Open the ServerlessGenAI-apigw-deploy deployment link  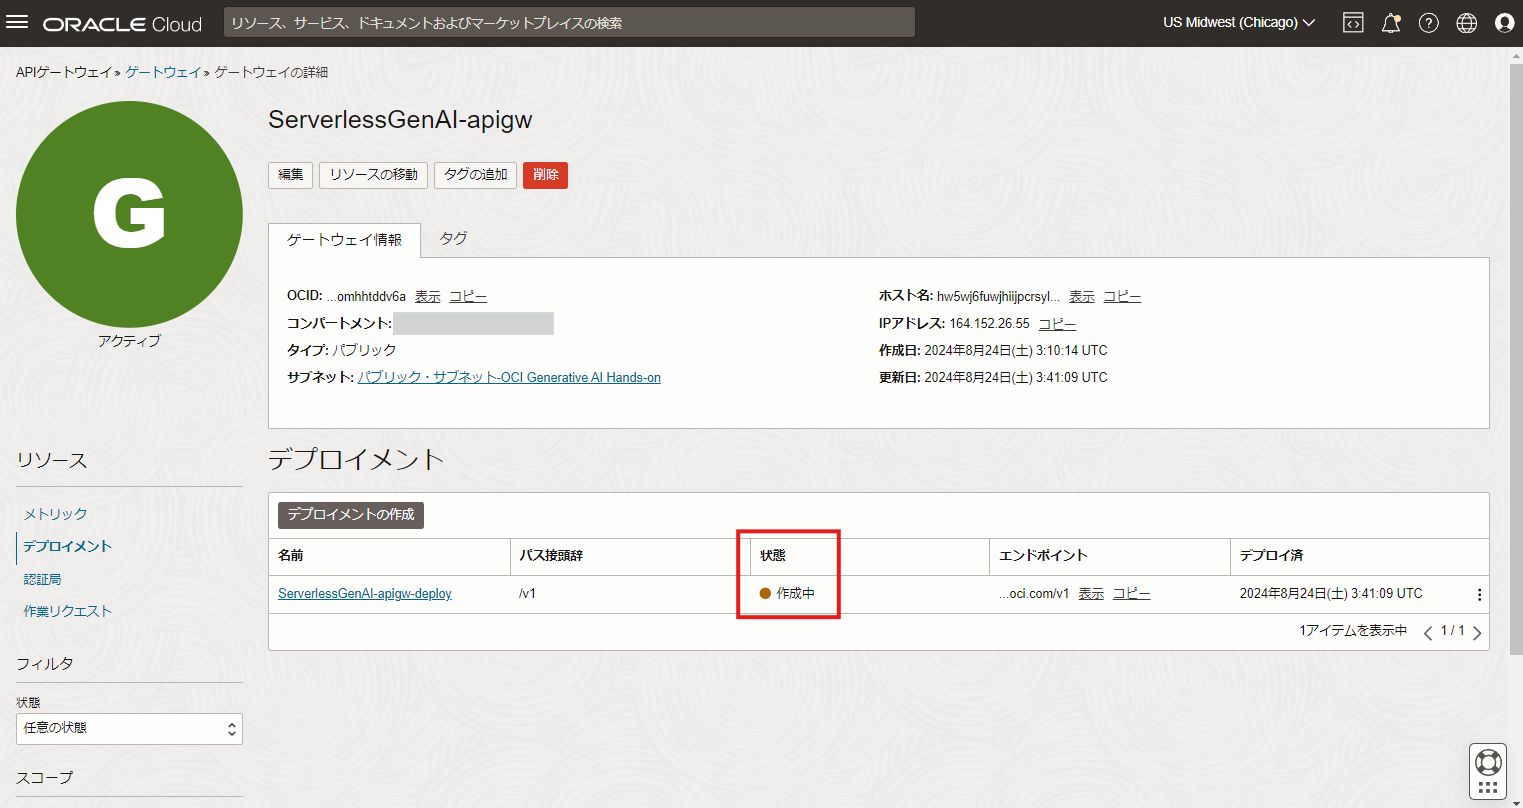(365, 594)
